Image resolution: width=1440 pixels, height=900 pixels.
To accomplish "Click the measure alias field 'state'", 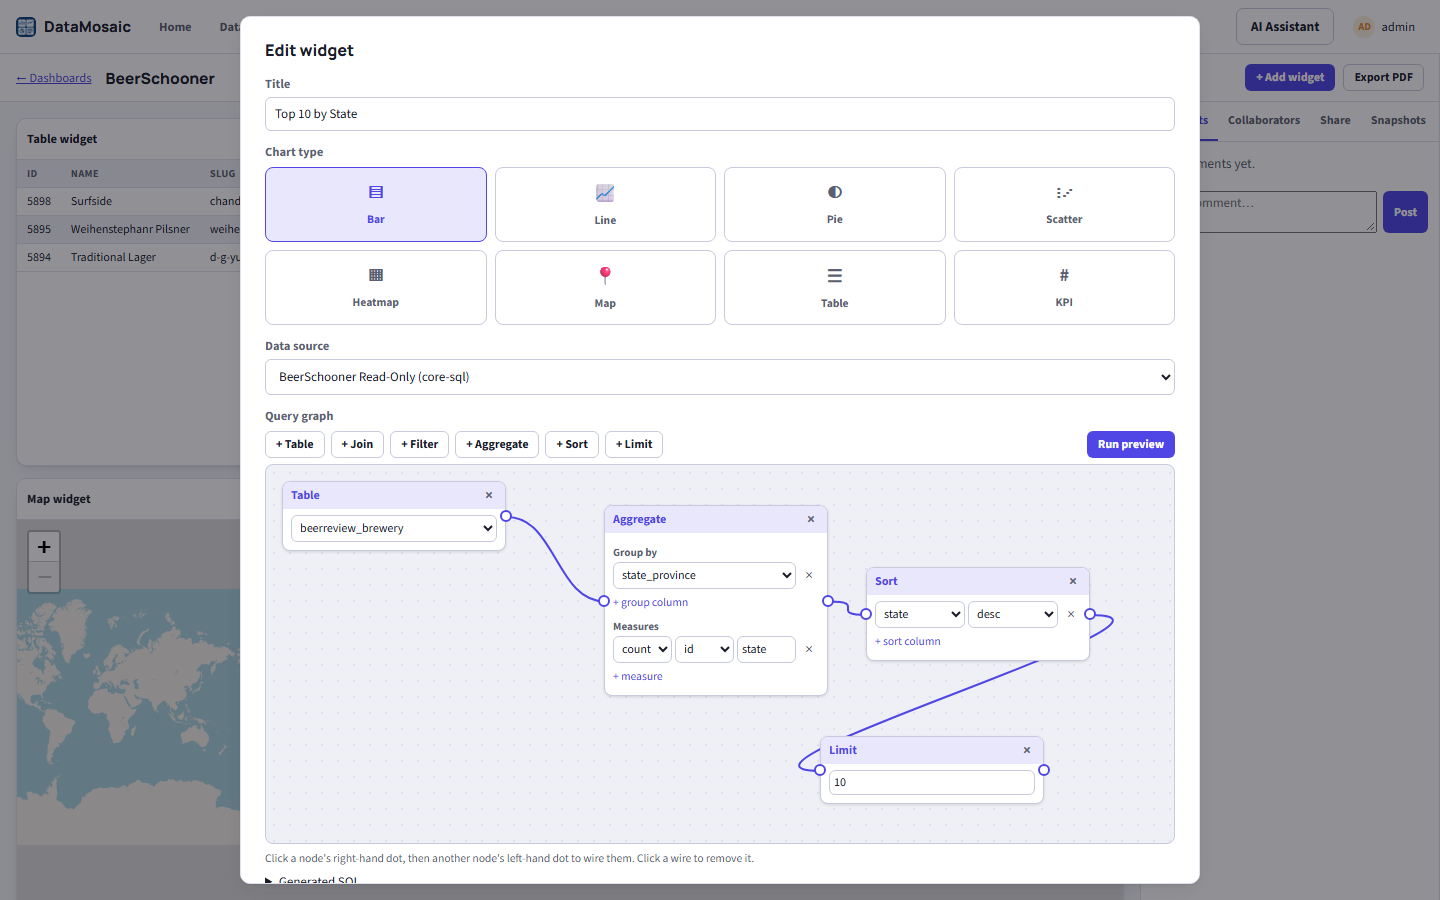I will tap(767, 649).
